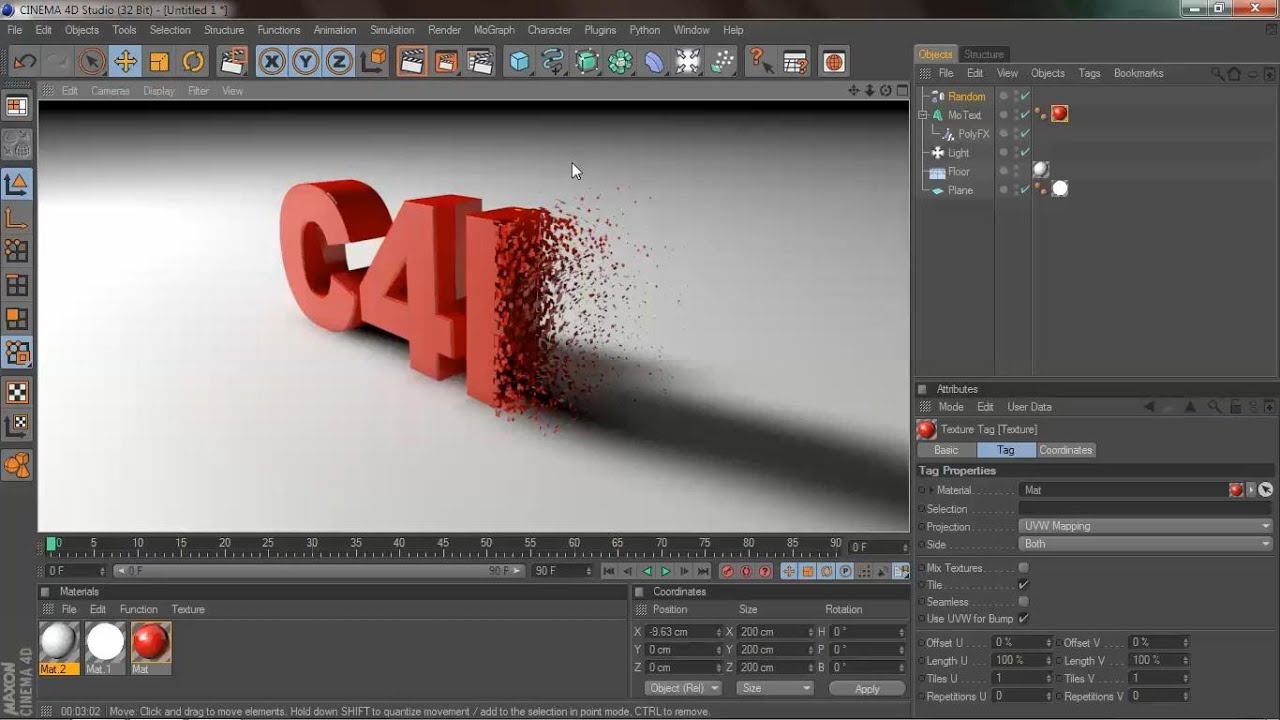The image size is (1280, 720).
Task: Open the Size mode dropdown in Coordinates
Action: 775,688
